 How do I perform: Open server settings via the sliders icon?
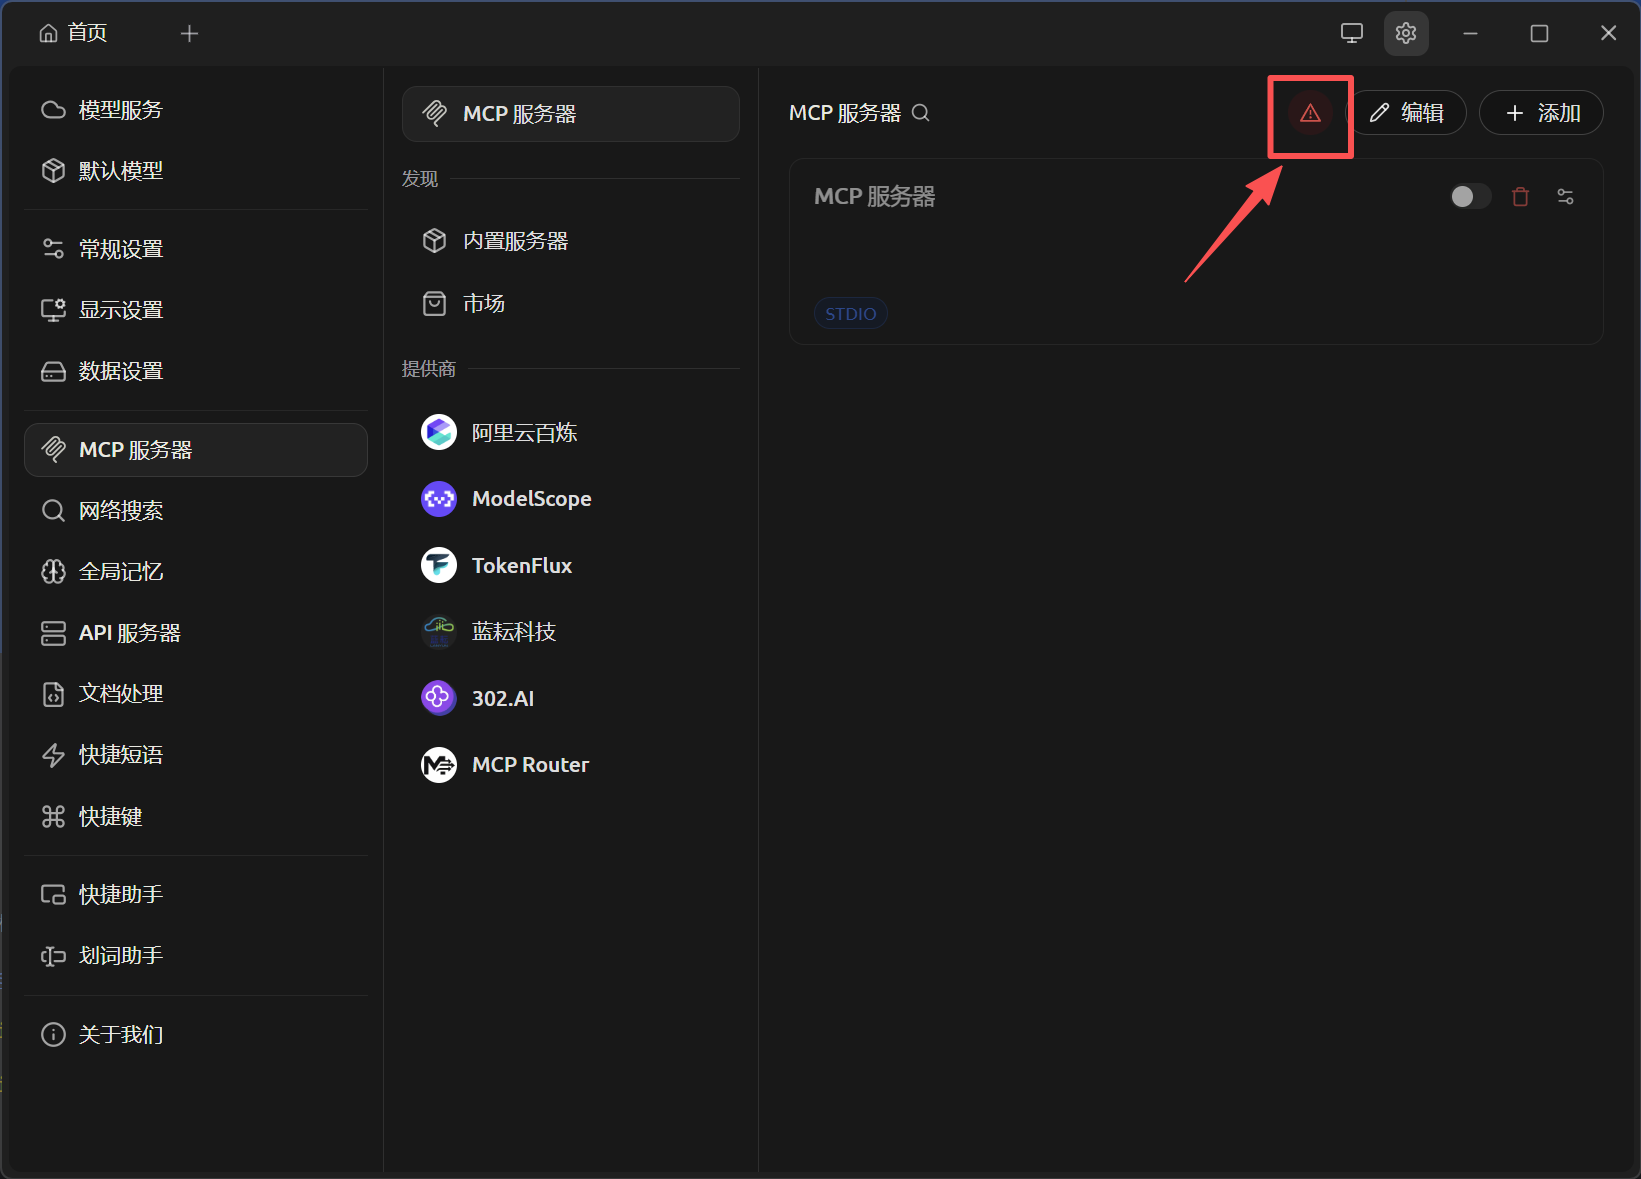(1566, 197)
